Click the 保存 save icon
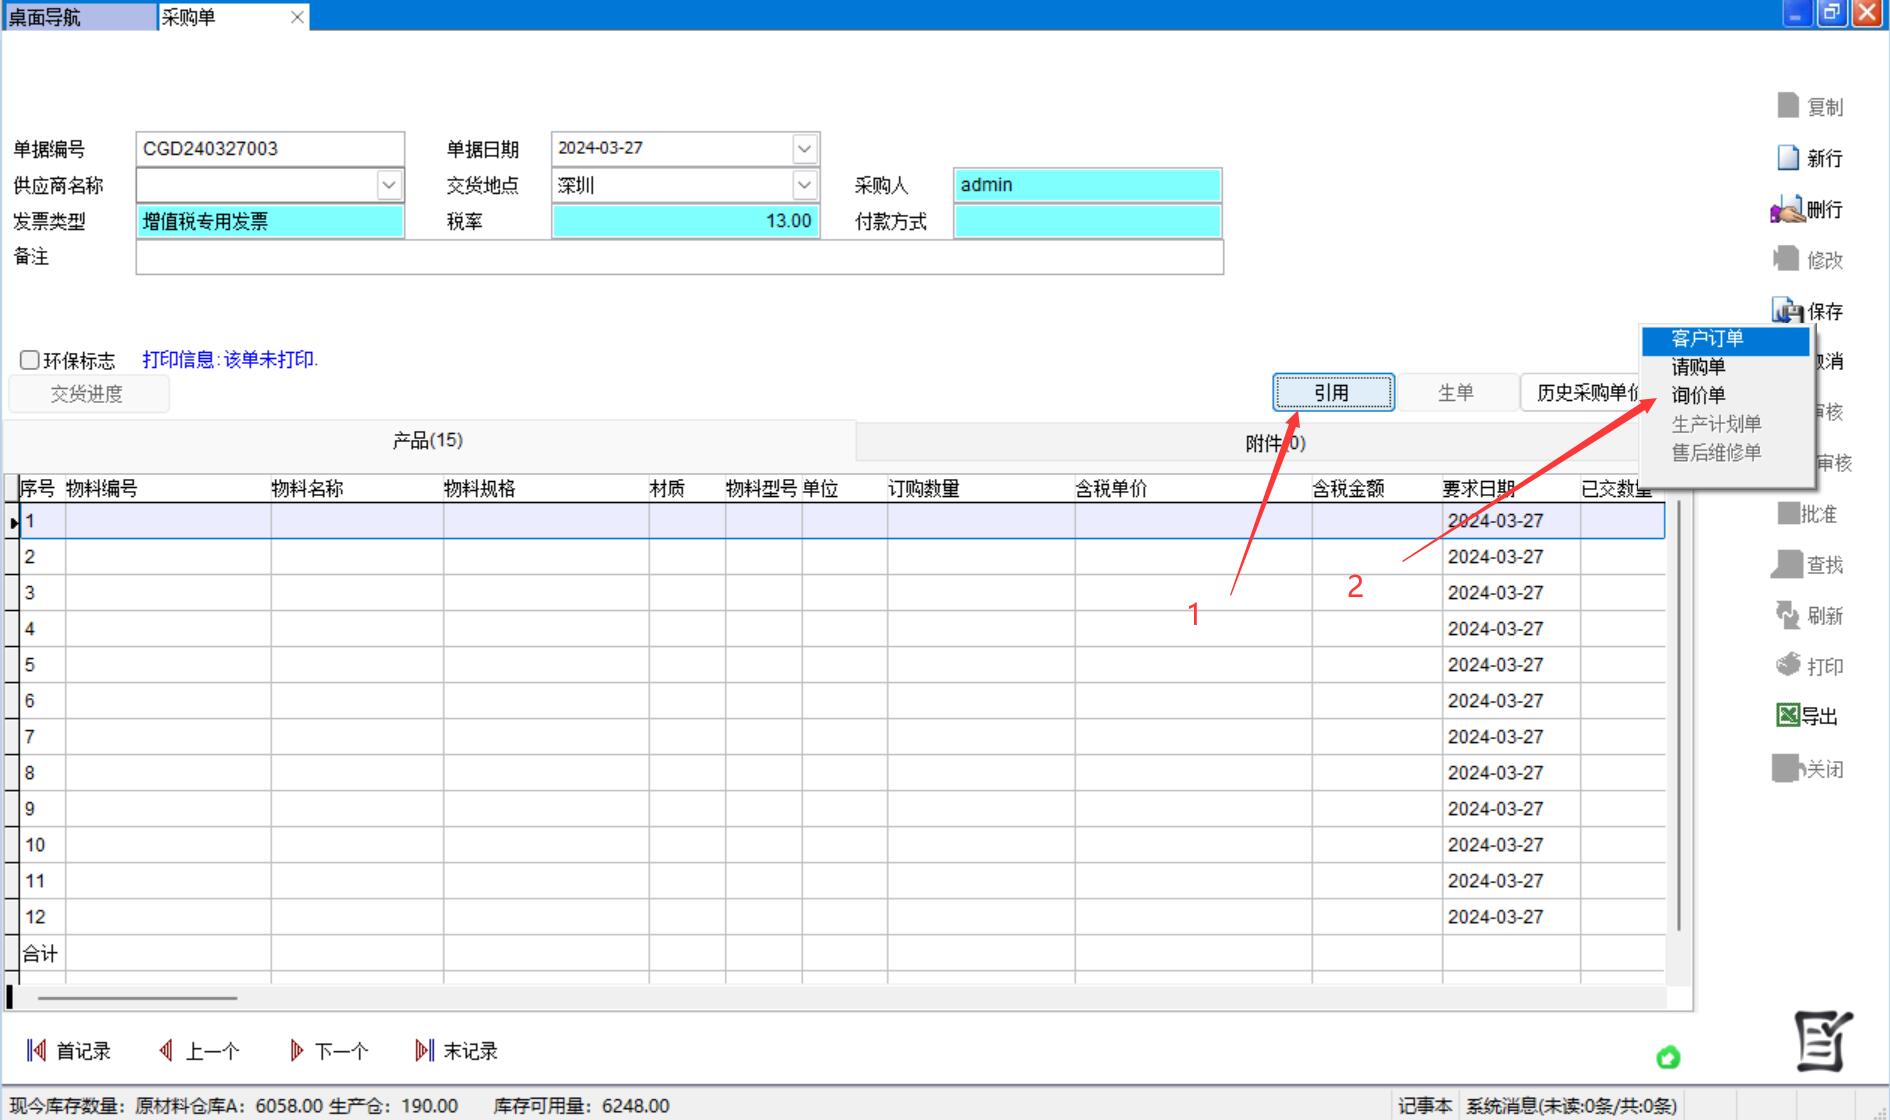This screenshot has width=1890, height=1120. (1786, 311)
